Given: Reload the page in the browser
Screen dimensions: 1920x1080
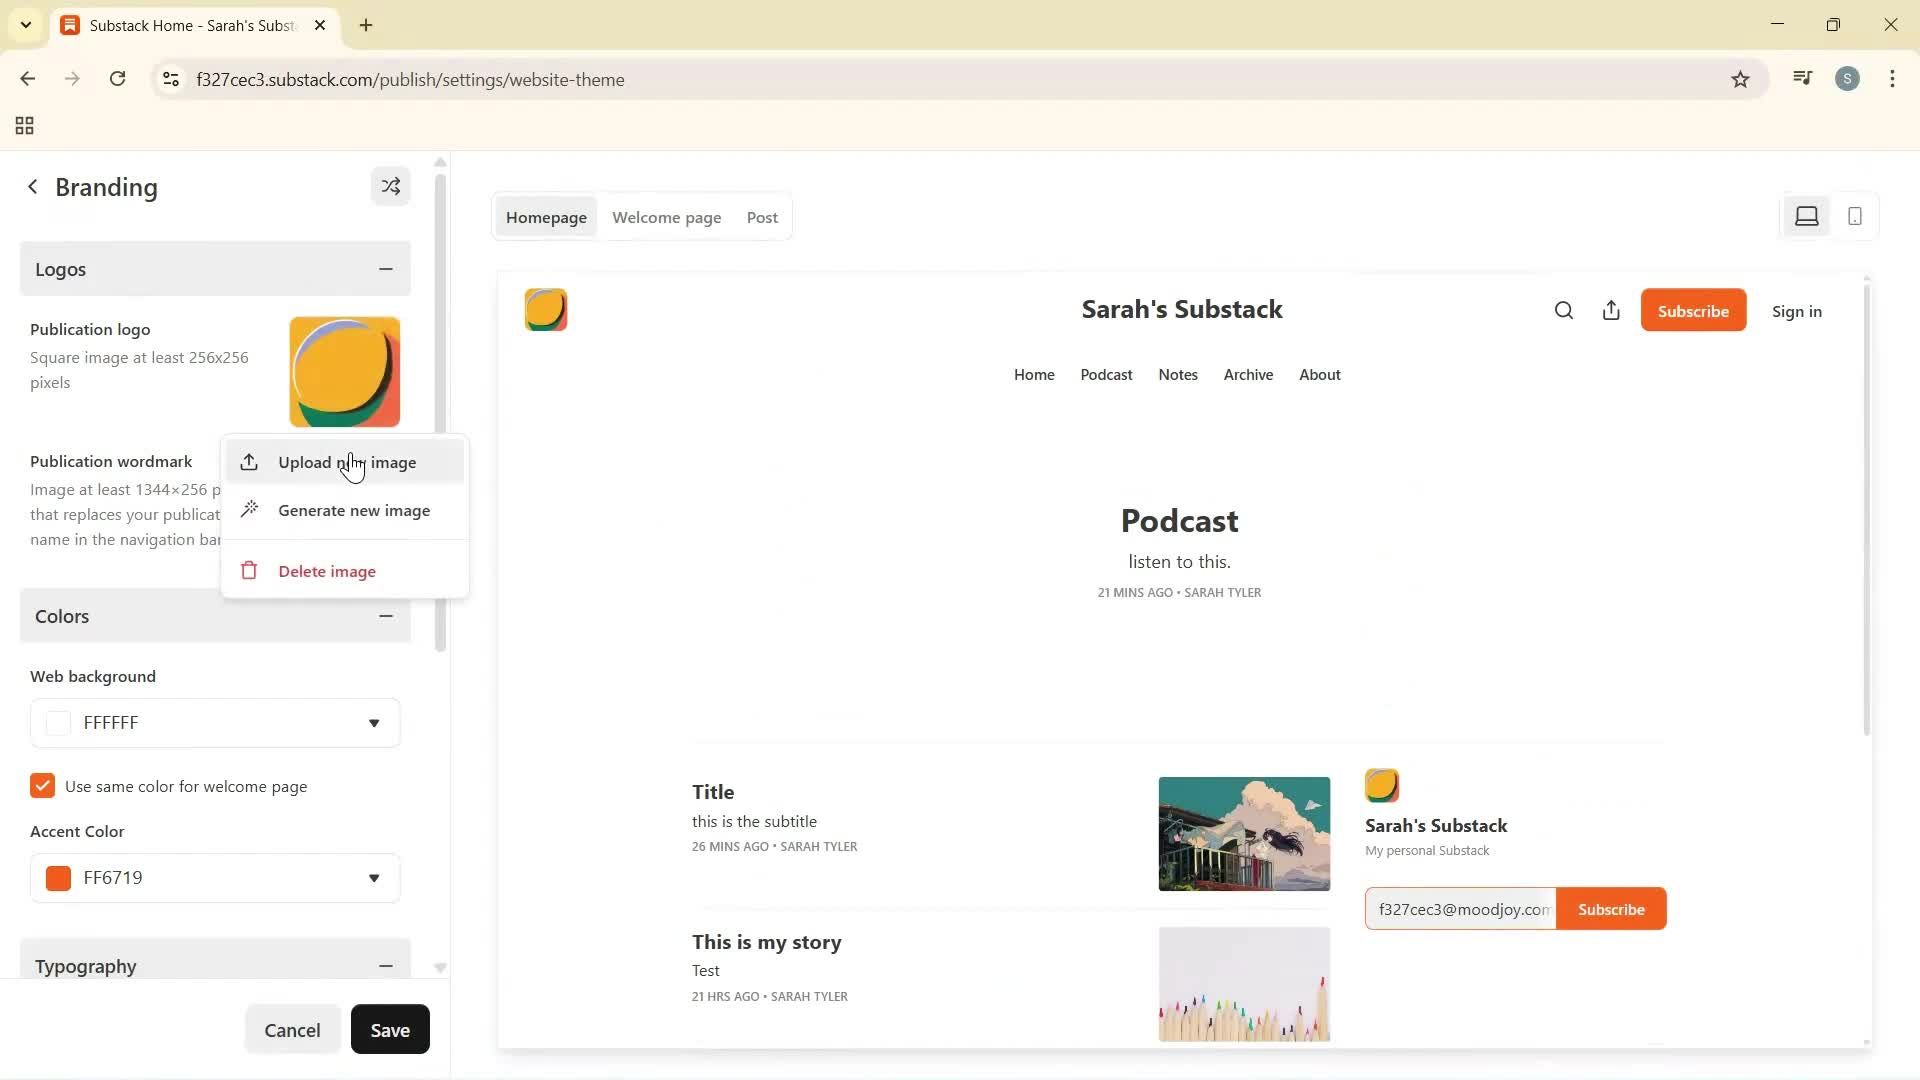Looking at the screenshot, I should tap(117, 79).
